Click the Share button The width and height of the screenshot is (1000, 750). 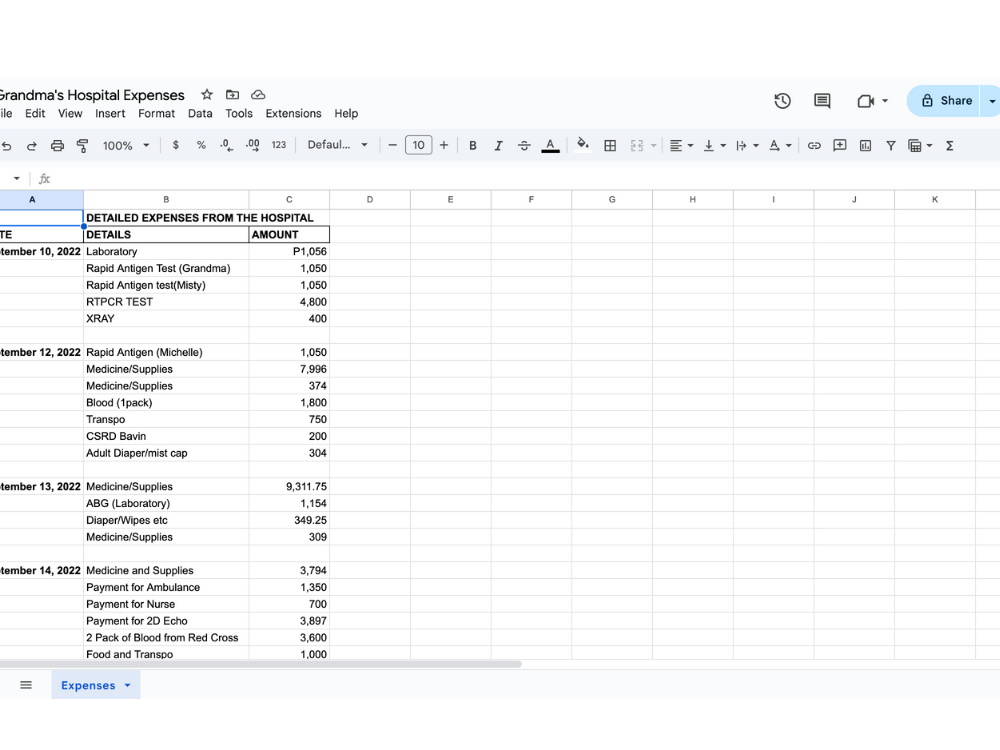click(946, 101)
